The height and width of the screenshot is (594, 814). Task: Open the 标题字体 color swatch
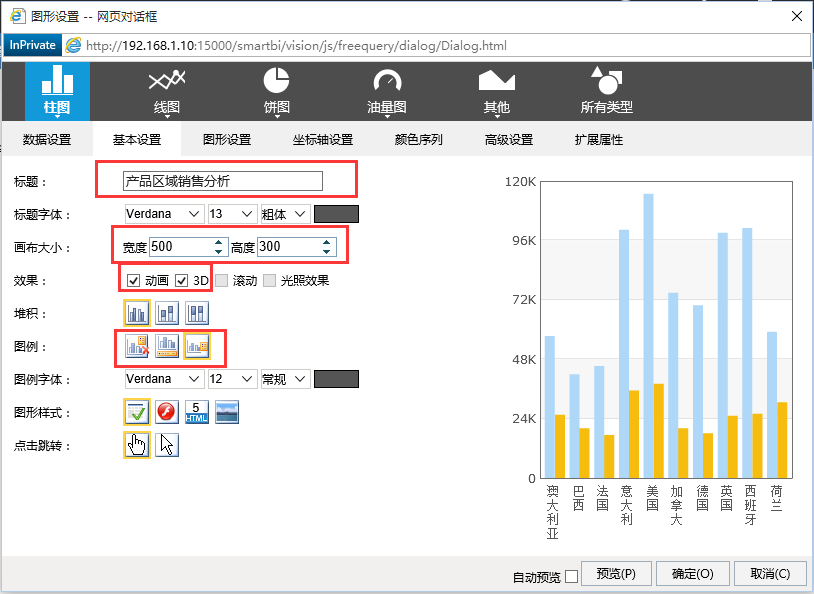pos(336,214)
